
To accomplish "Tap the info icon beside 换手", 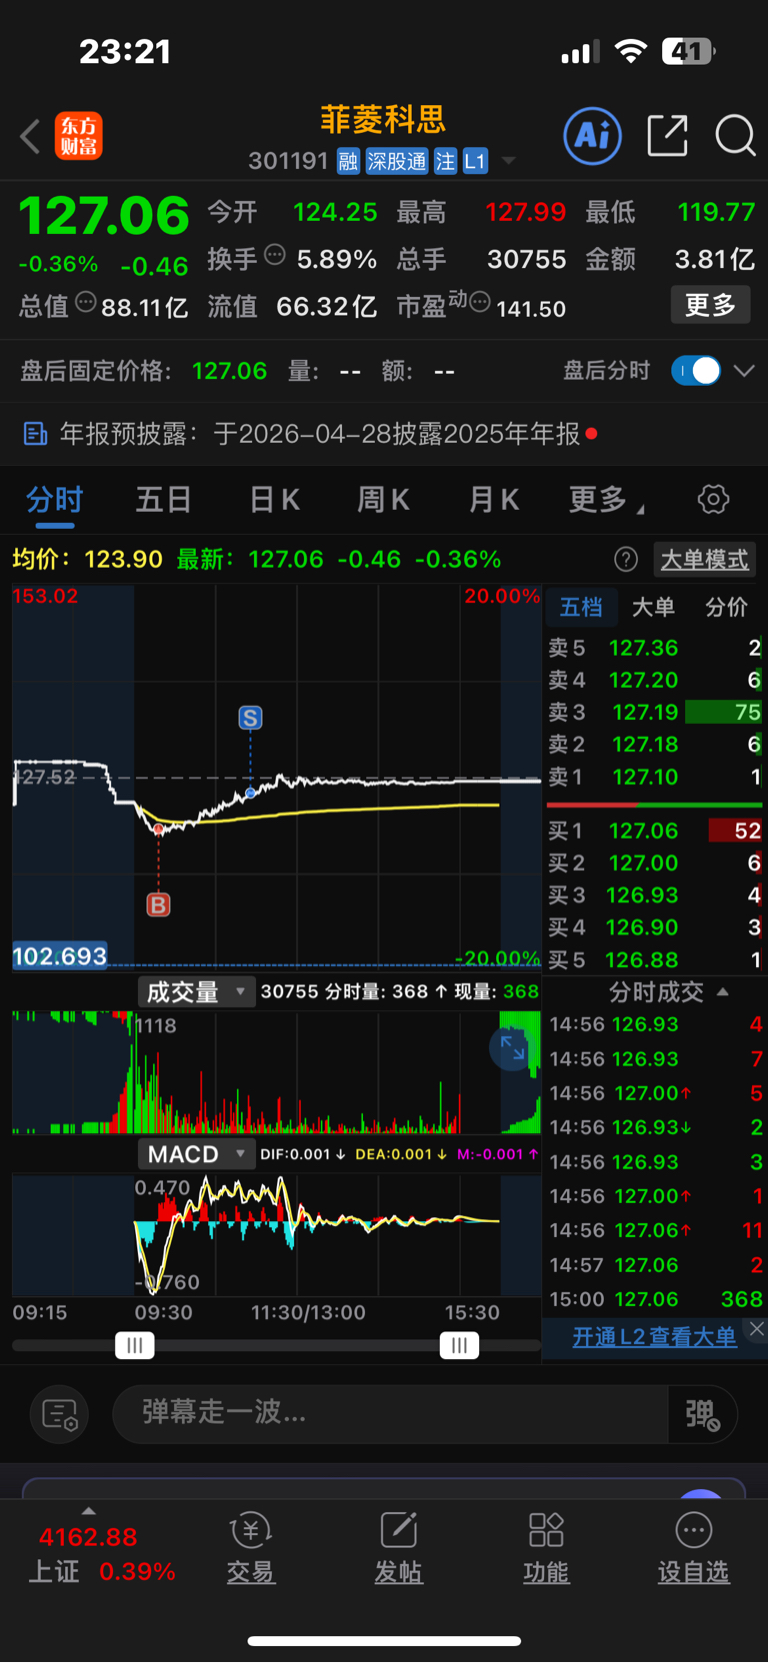I will [x=274, y=256].
